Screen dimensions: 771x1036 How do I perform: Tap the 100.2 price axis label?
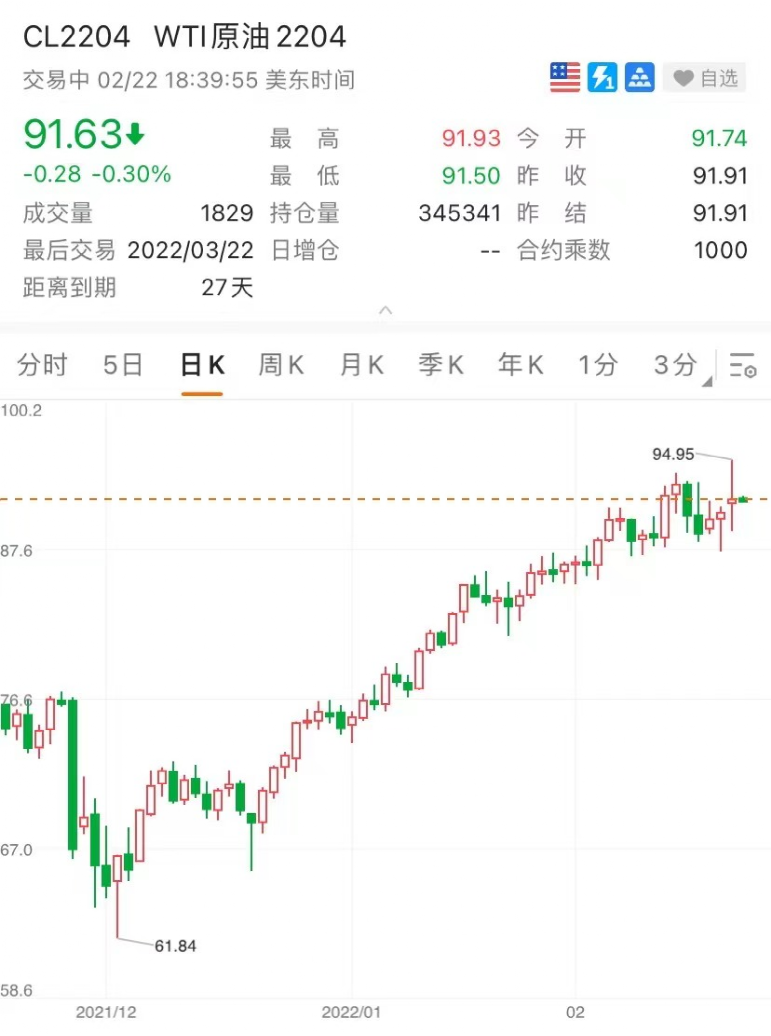point(21,410)
